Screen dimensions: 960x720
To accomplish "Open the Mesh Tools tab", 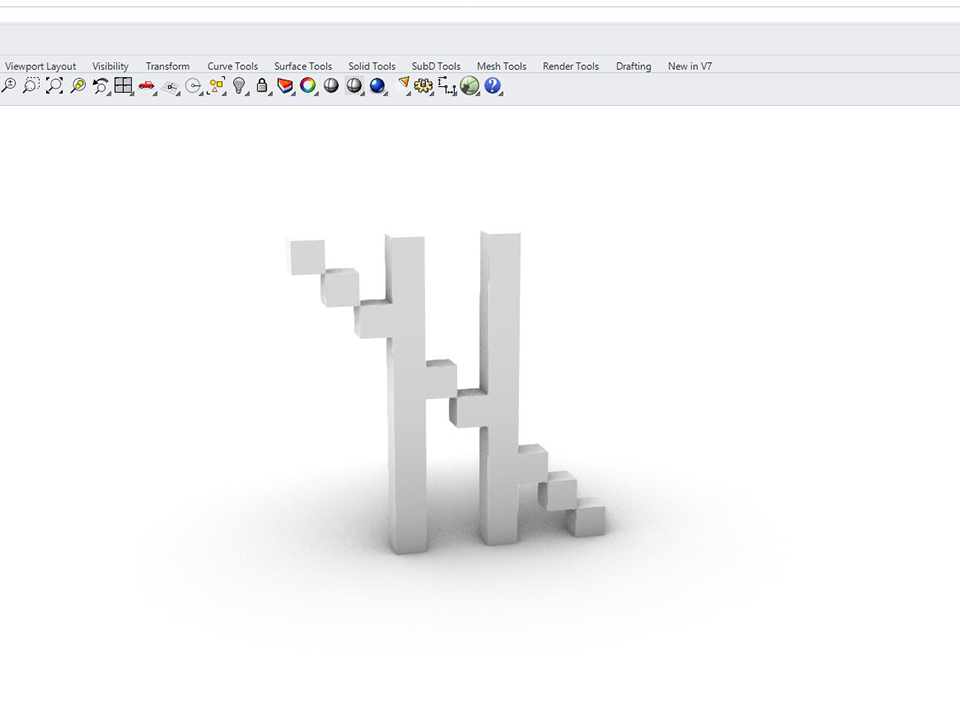I will click(x=501, y=66).
